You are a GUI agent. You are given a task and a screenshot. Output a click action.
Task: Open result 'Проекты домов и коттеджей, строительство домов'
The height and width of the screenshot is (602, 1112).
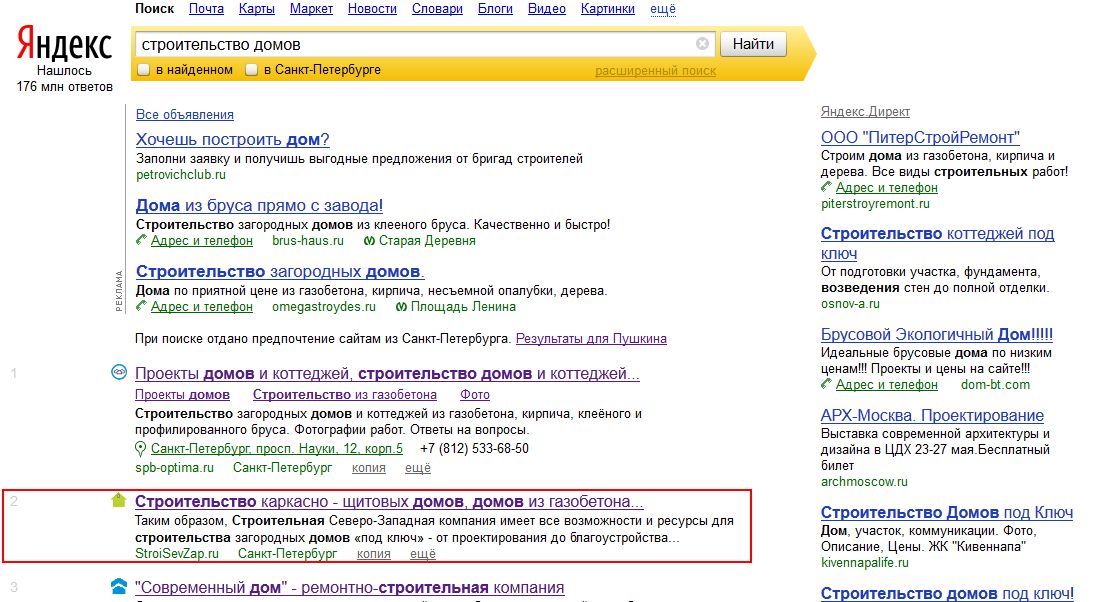(387, 373)
